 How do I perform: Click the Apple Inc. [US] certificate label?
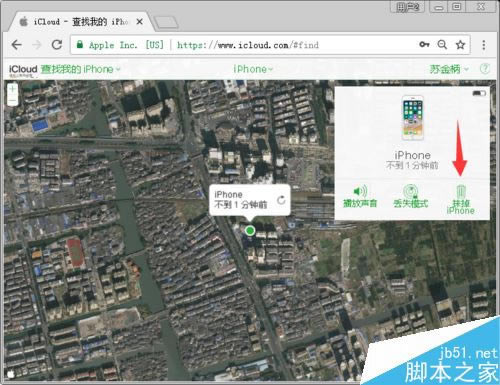[126, 45]
